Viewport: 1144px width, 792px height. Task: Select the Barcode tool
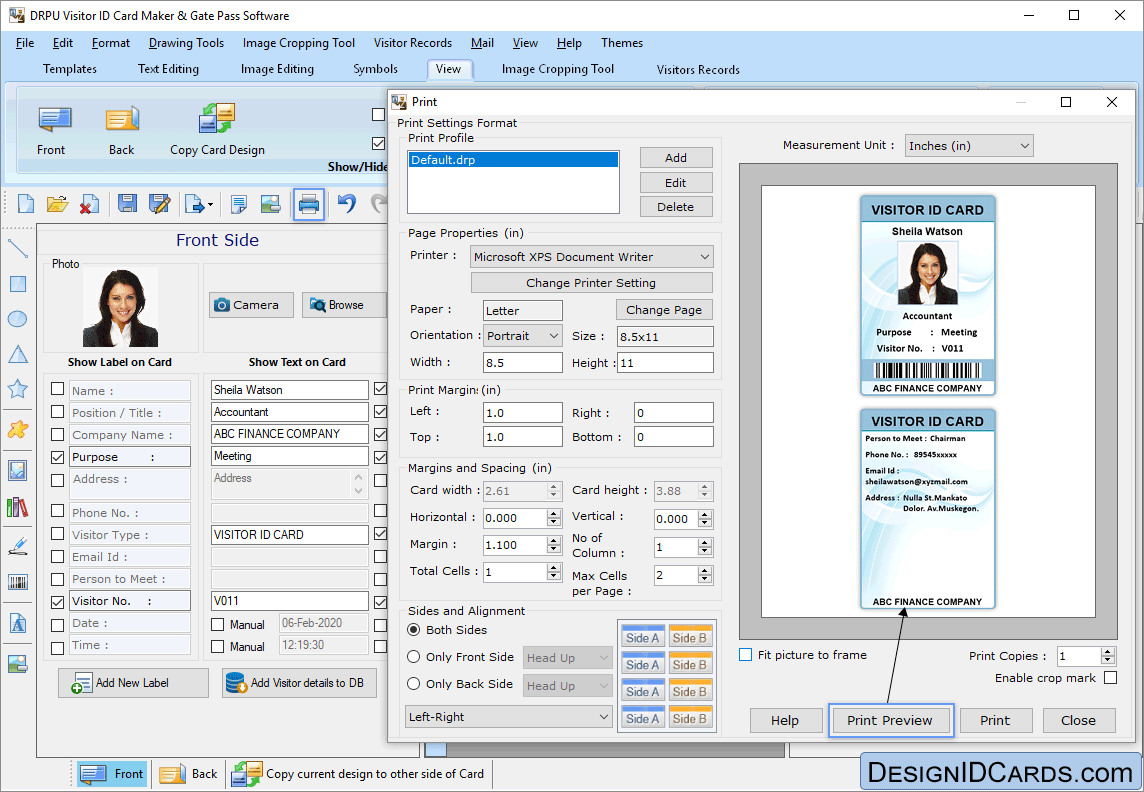[18, 582]
